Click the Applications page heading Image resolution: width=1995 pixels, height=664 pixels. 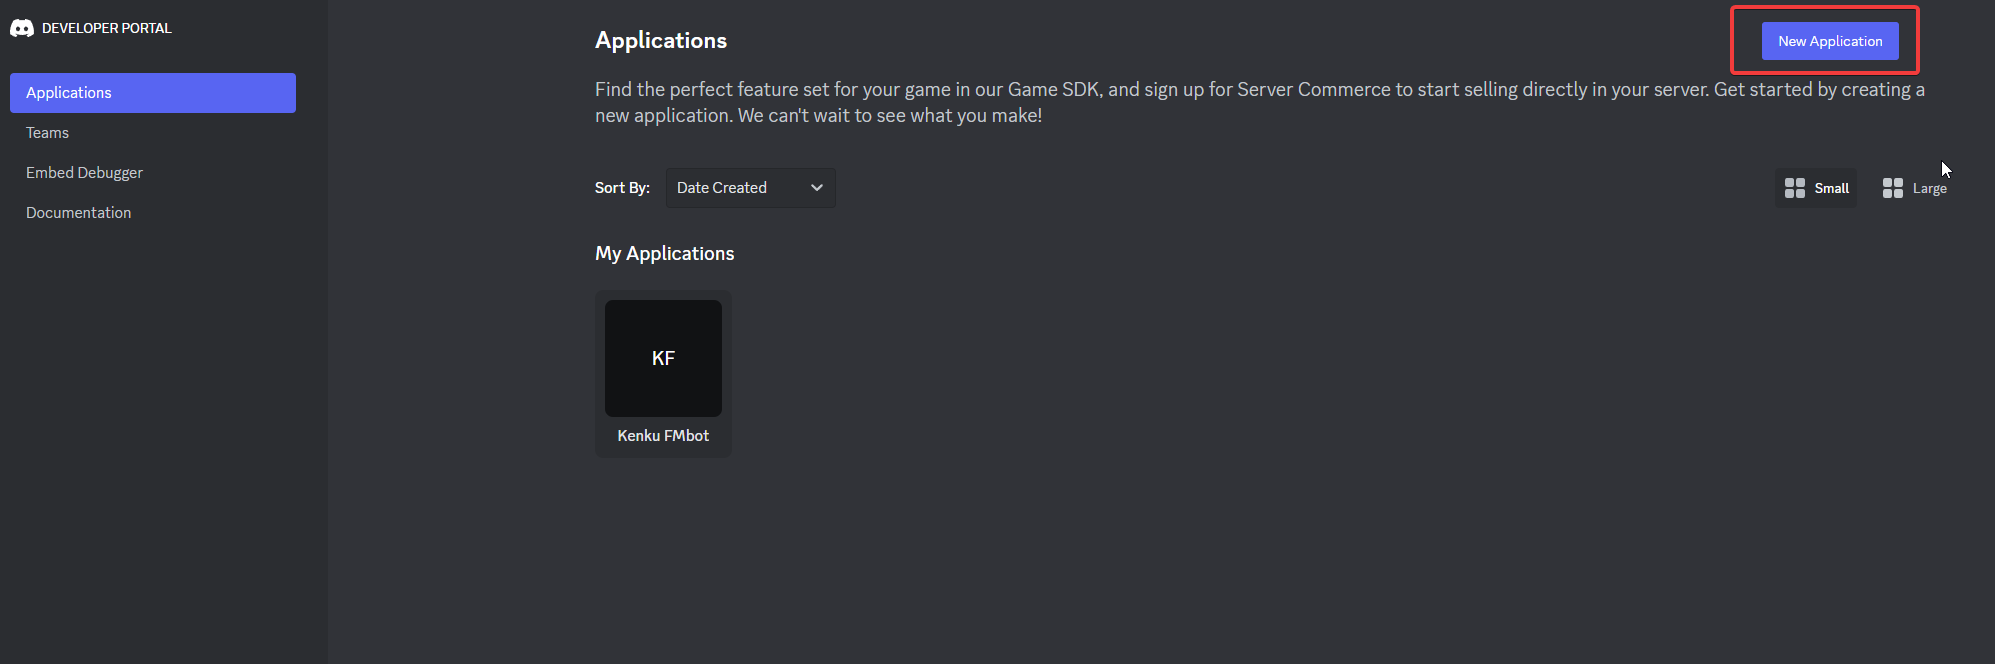661,41
